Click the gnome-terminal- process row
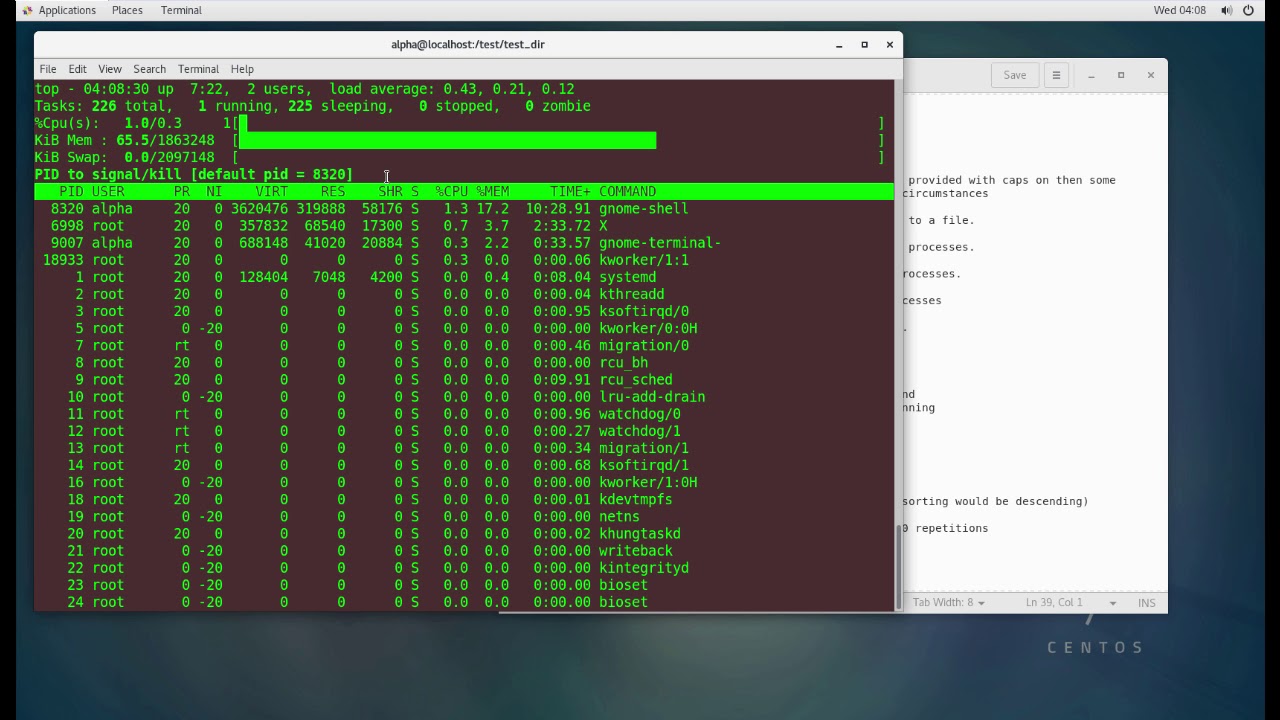The width and height of the screenshot is (1280, 720). [464, 242]
